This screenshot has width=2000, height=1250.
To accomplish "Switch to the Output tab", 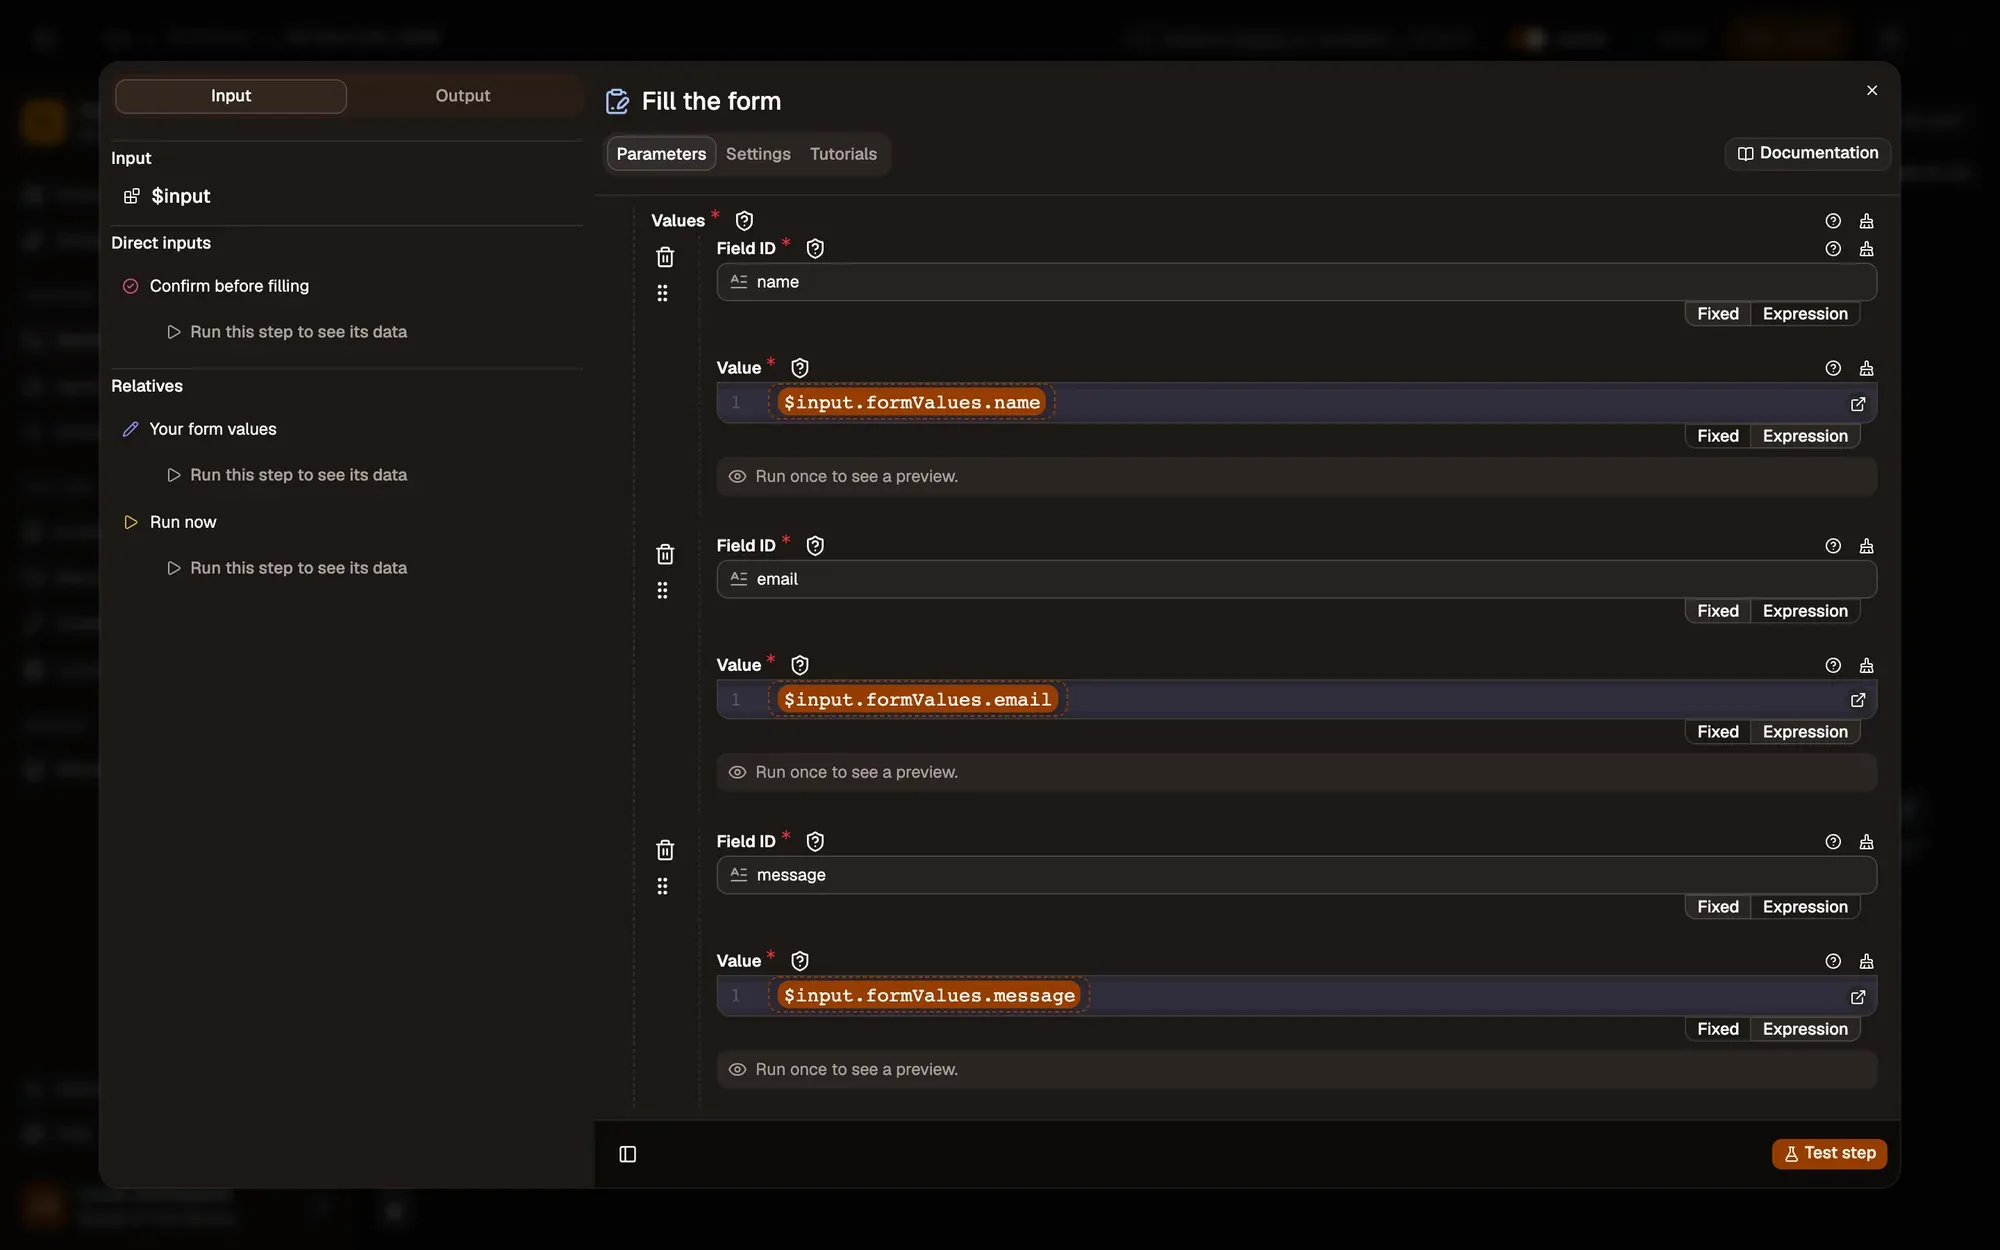I will click(462, 96).
